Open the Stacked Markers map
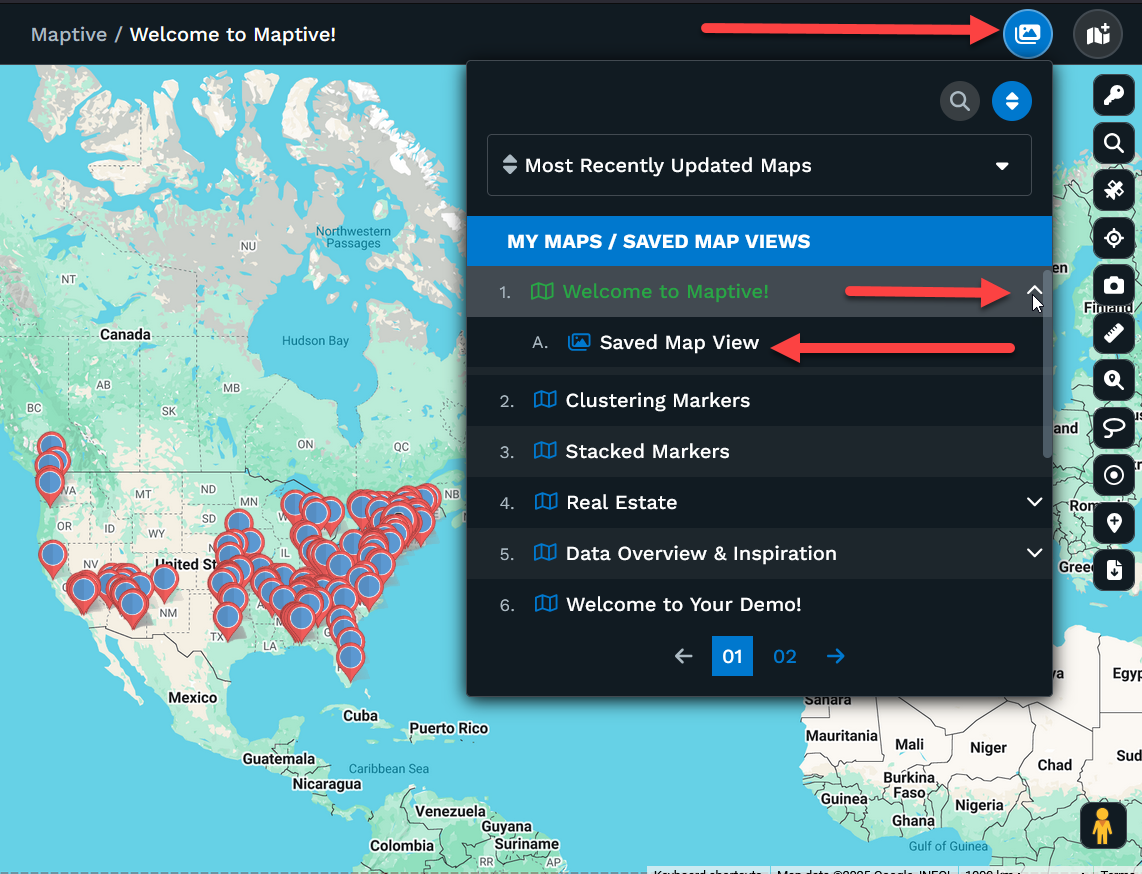The height and width of the screenshot is (874, 1142). (647, 452)
